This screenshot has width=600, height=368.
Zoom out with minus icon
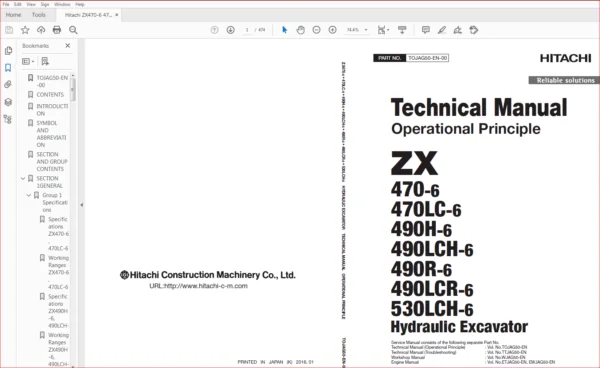(316, 30)
